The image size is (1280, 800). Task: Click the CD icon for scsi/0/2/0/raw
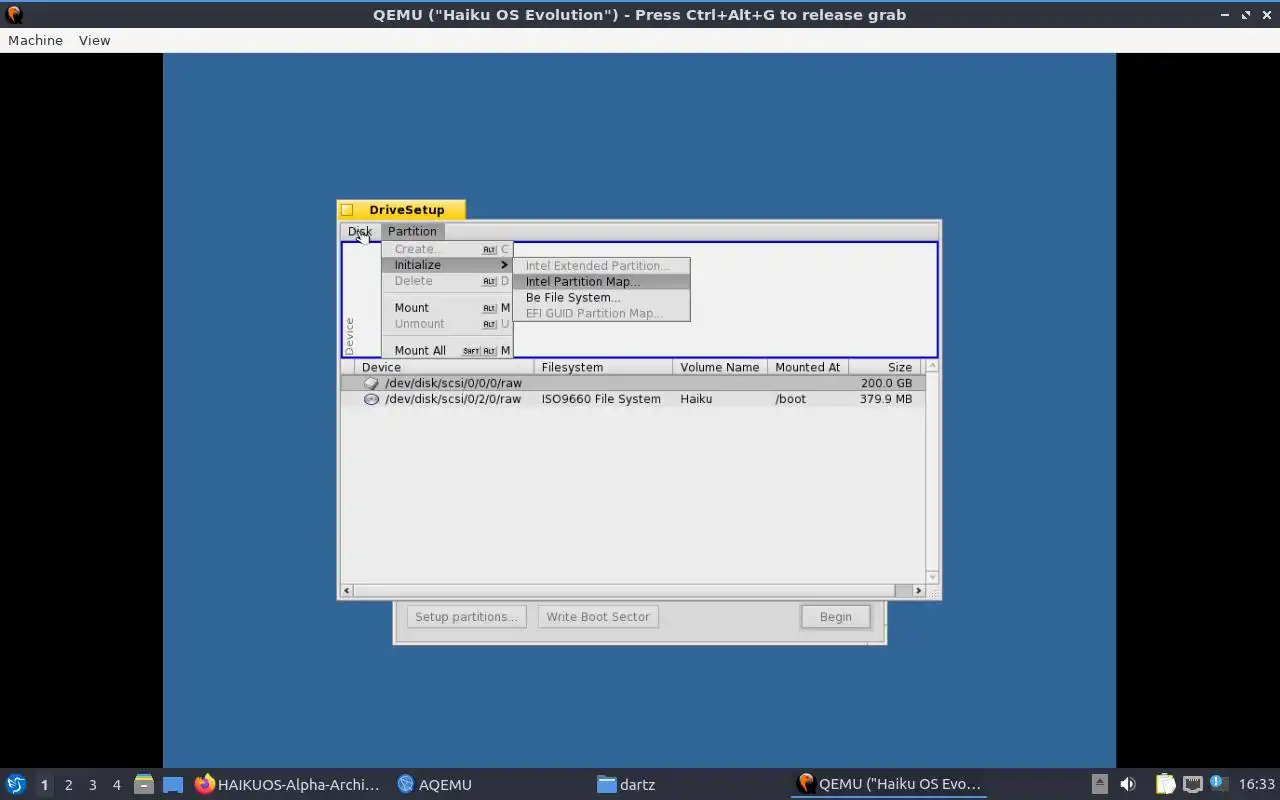pos(371,399)
